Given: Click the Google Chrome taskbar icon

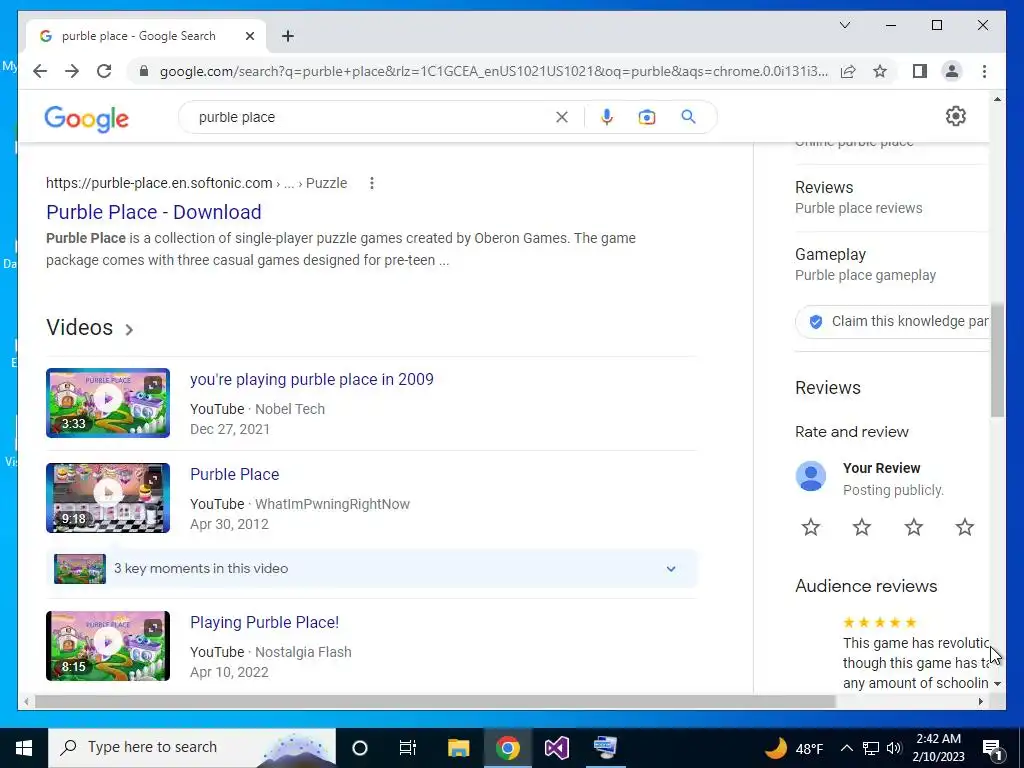Looking at the screenshot, I should (507, 748).
